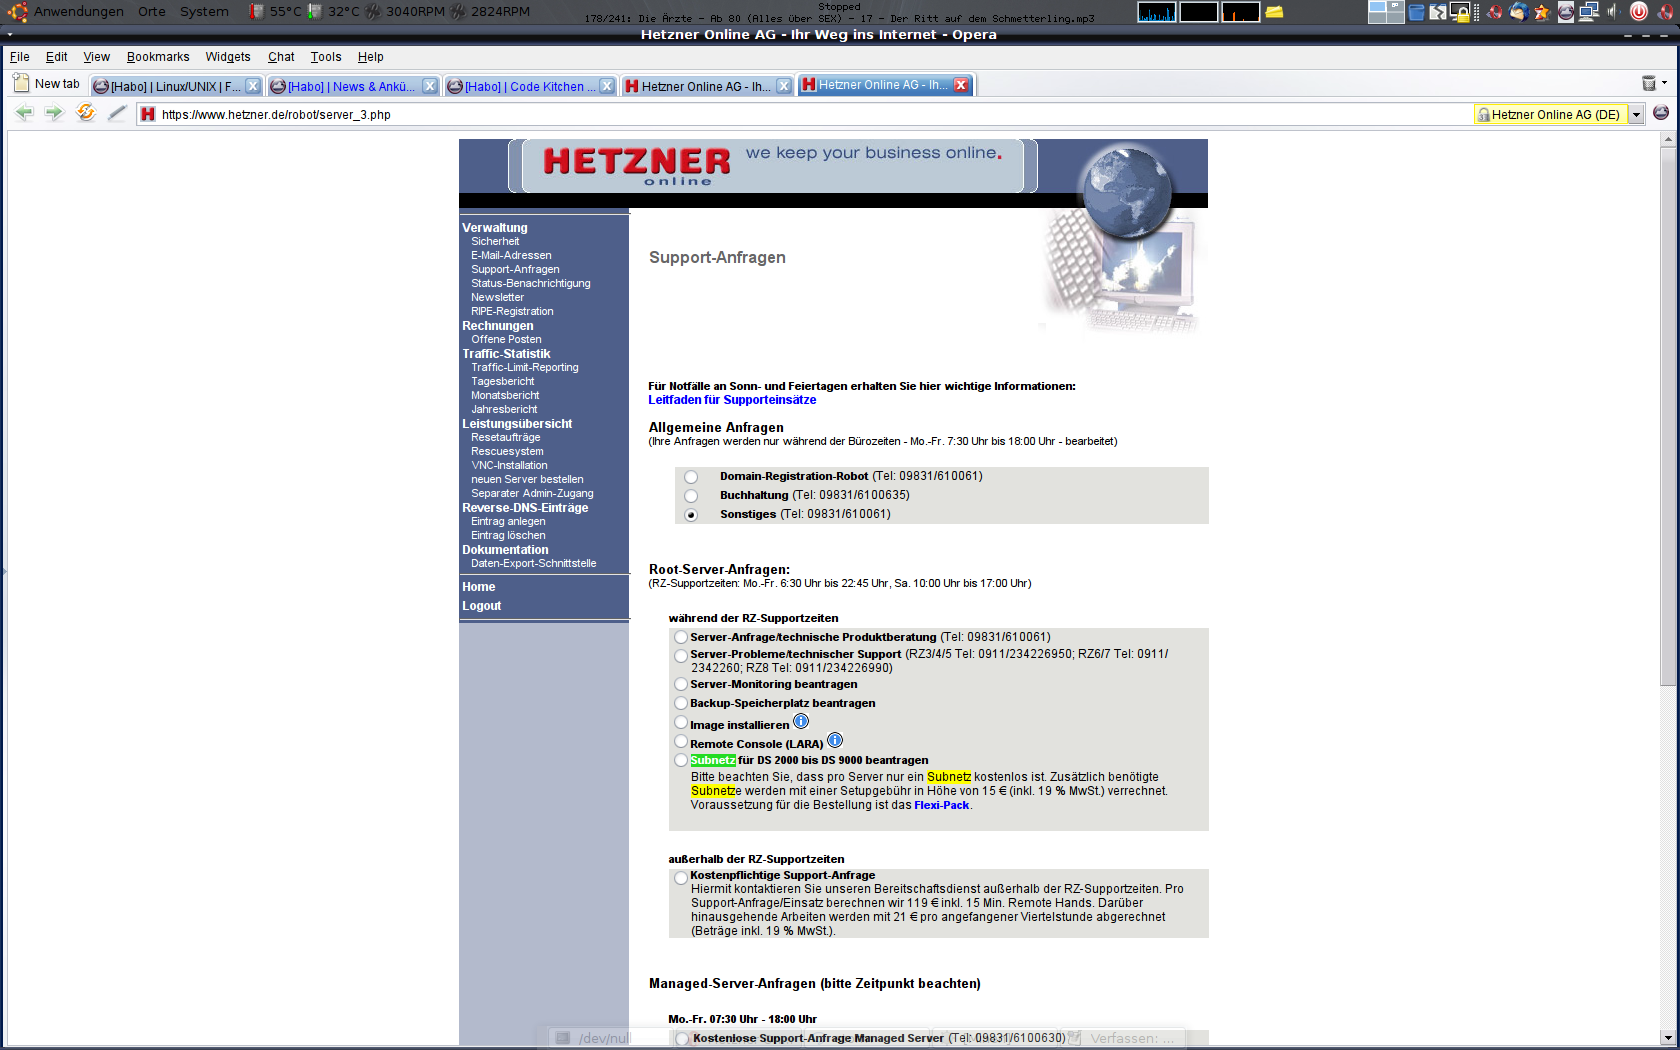Click the wand (pencil) toolbar icon
The width and height of the screenshot is (1680, 1050).
point(117,113)
